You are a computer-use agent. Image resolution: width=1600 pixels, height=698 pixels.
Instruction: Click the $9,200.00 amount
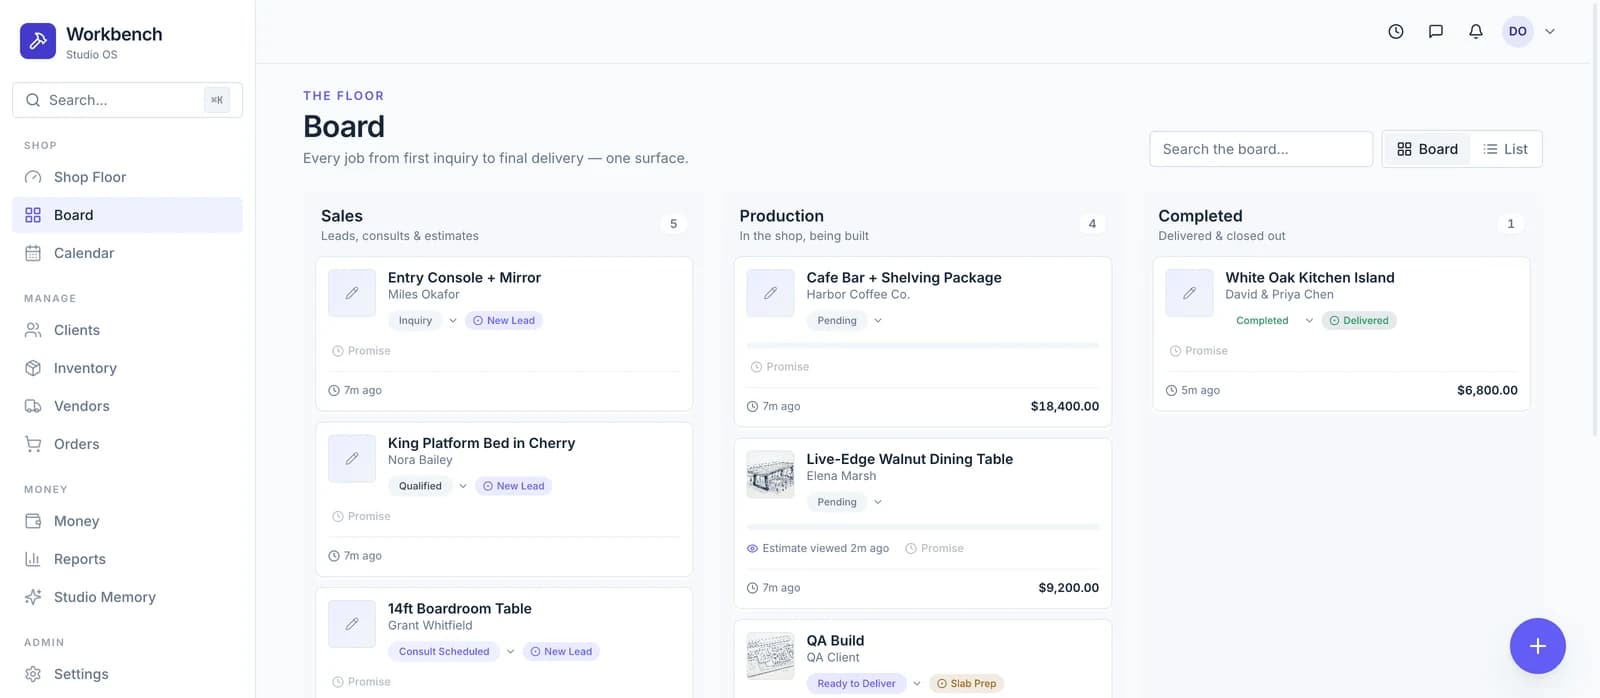point(1069,588)
